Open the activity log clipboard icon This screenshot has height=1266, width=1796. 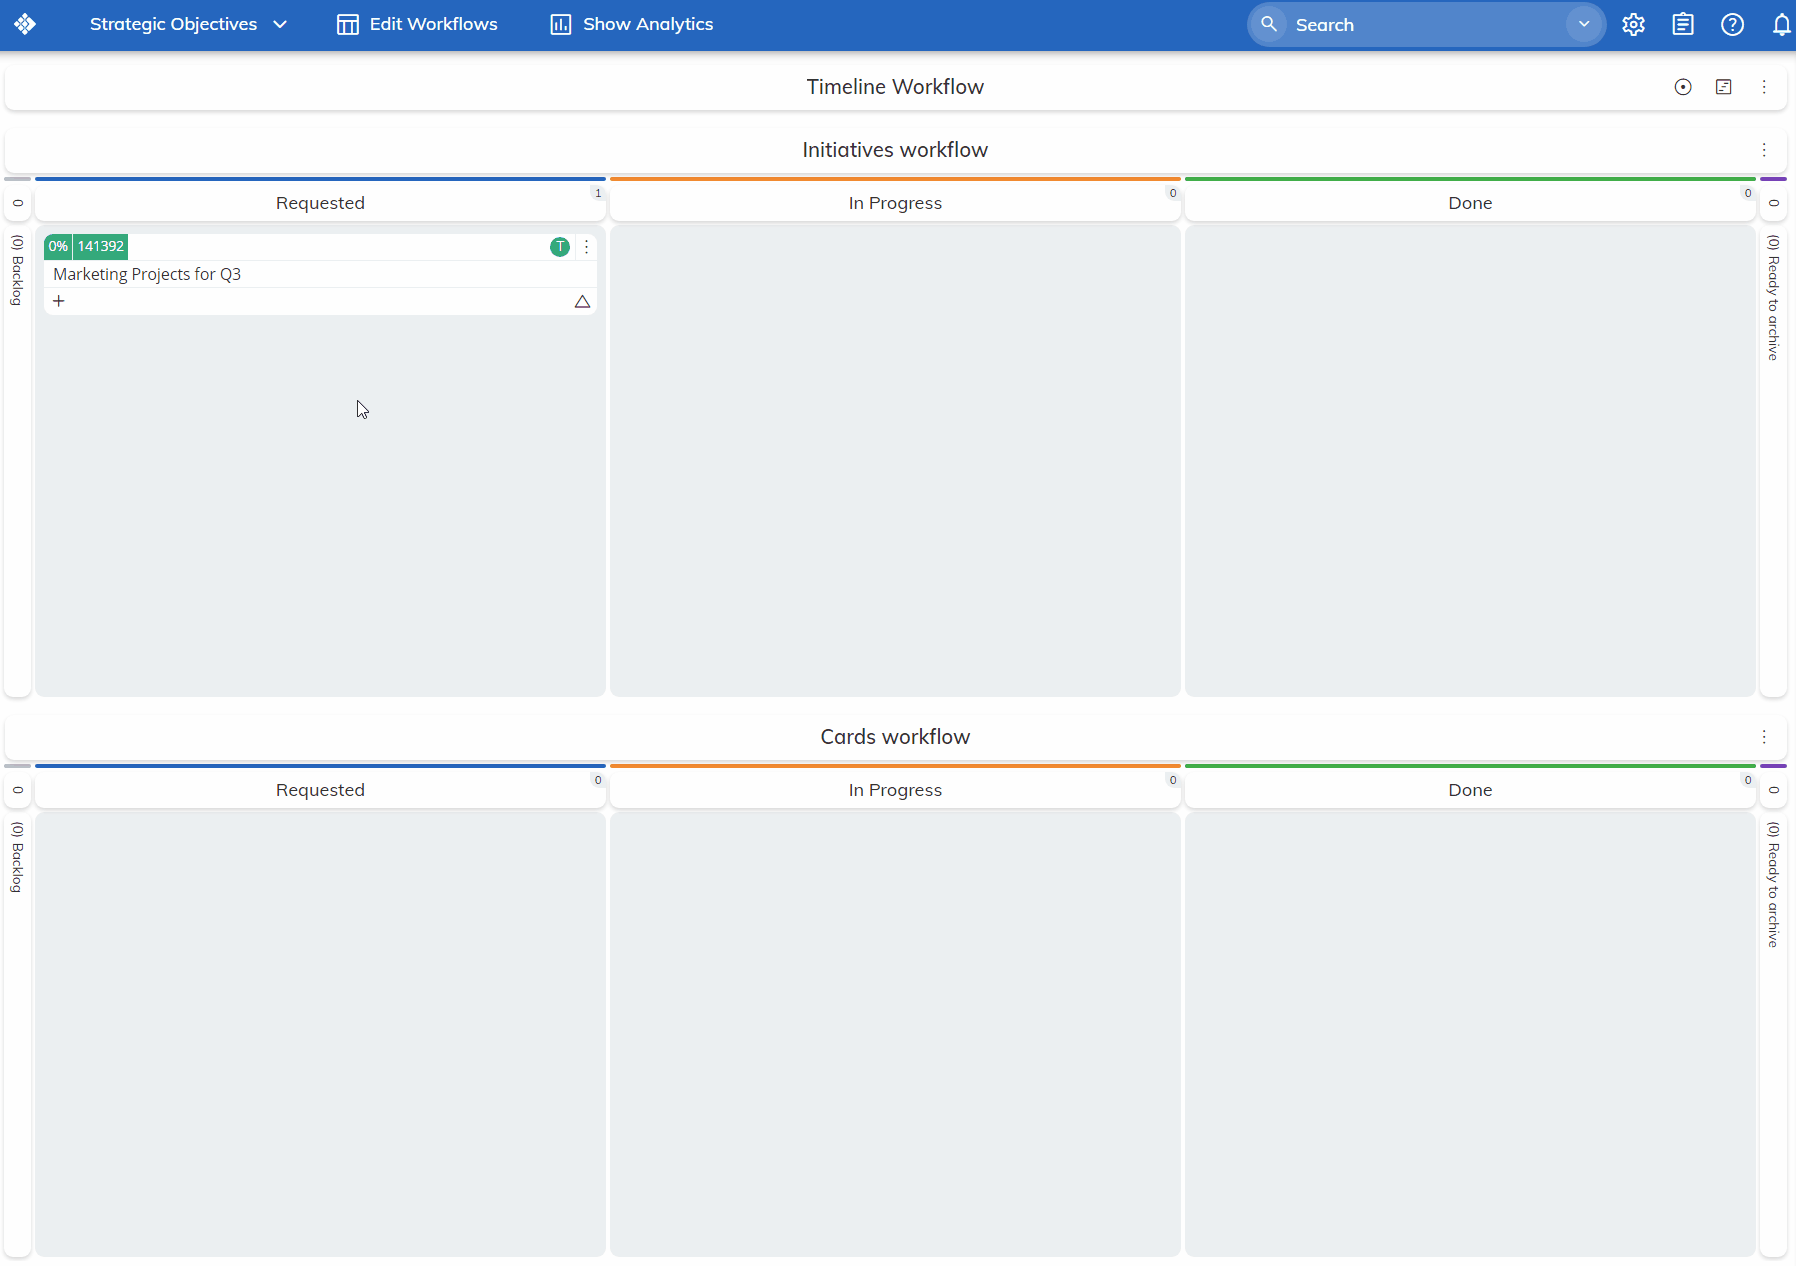[1683, 24]
